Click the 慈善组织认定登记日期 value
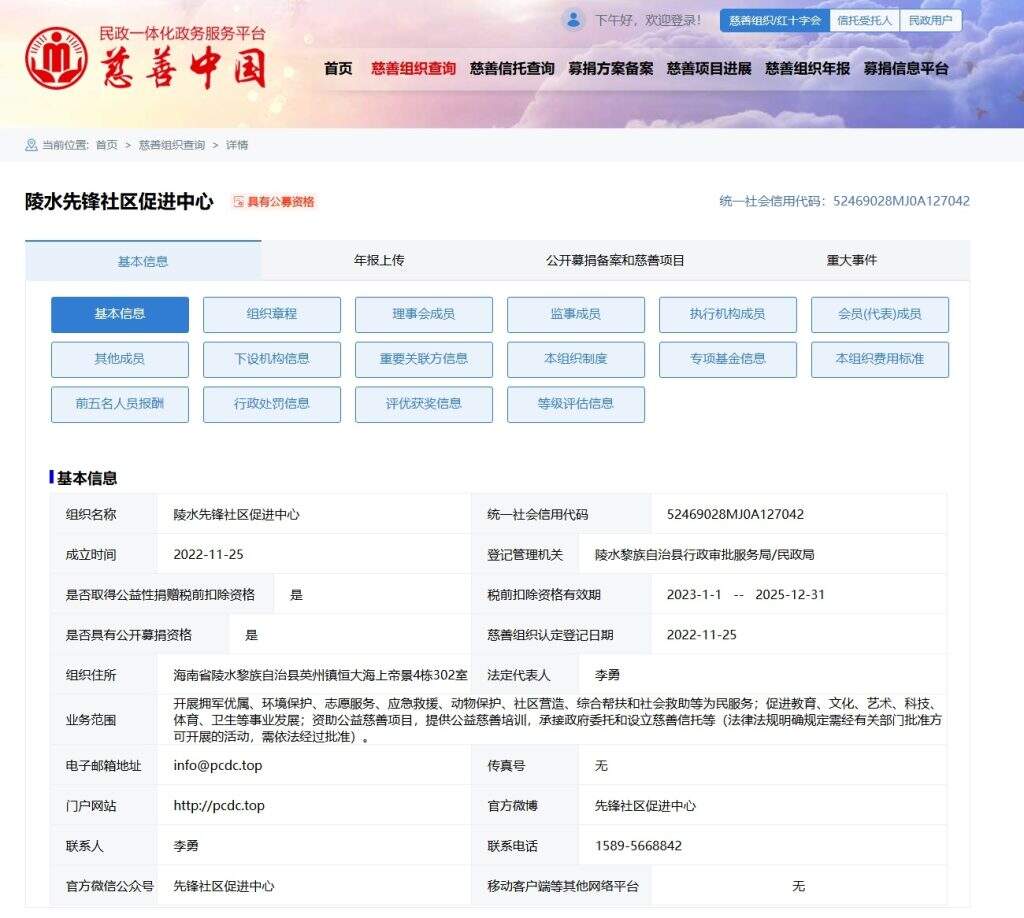Screen dimensions: 1024x918 pyautogui.click(x=701, y=635)
